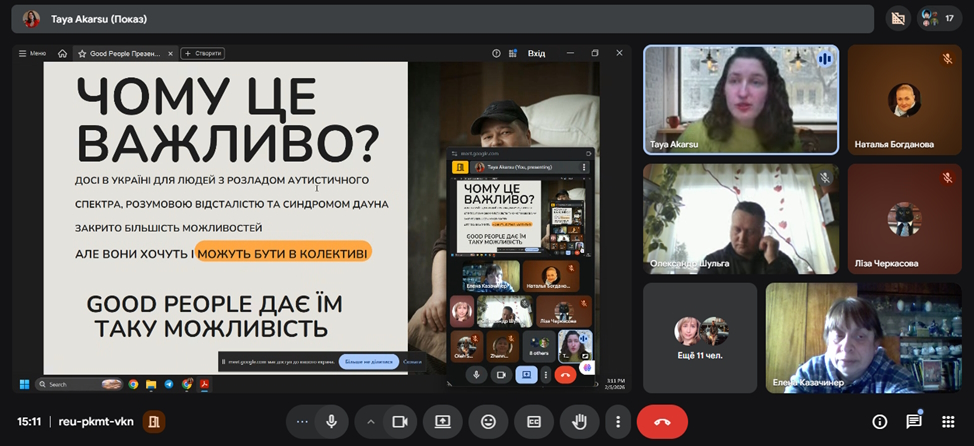Open the emoji reactions button
Image resolution: width=974 pixels, height=446 pixels.
click(489, 422)
